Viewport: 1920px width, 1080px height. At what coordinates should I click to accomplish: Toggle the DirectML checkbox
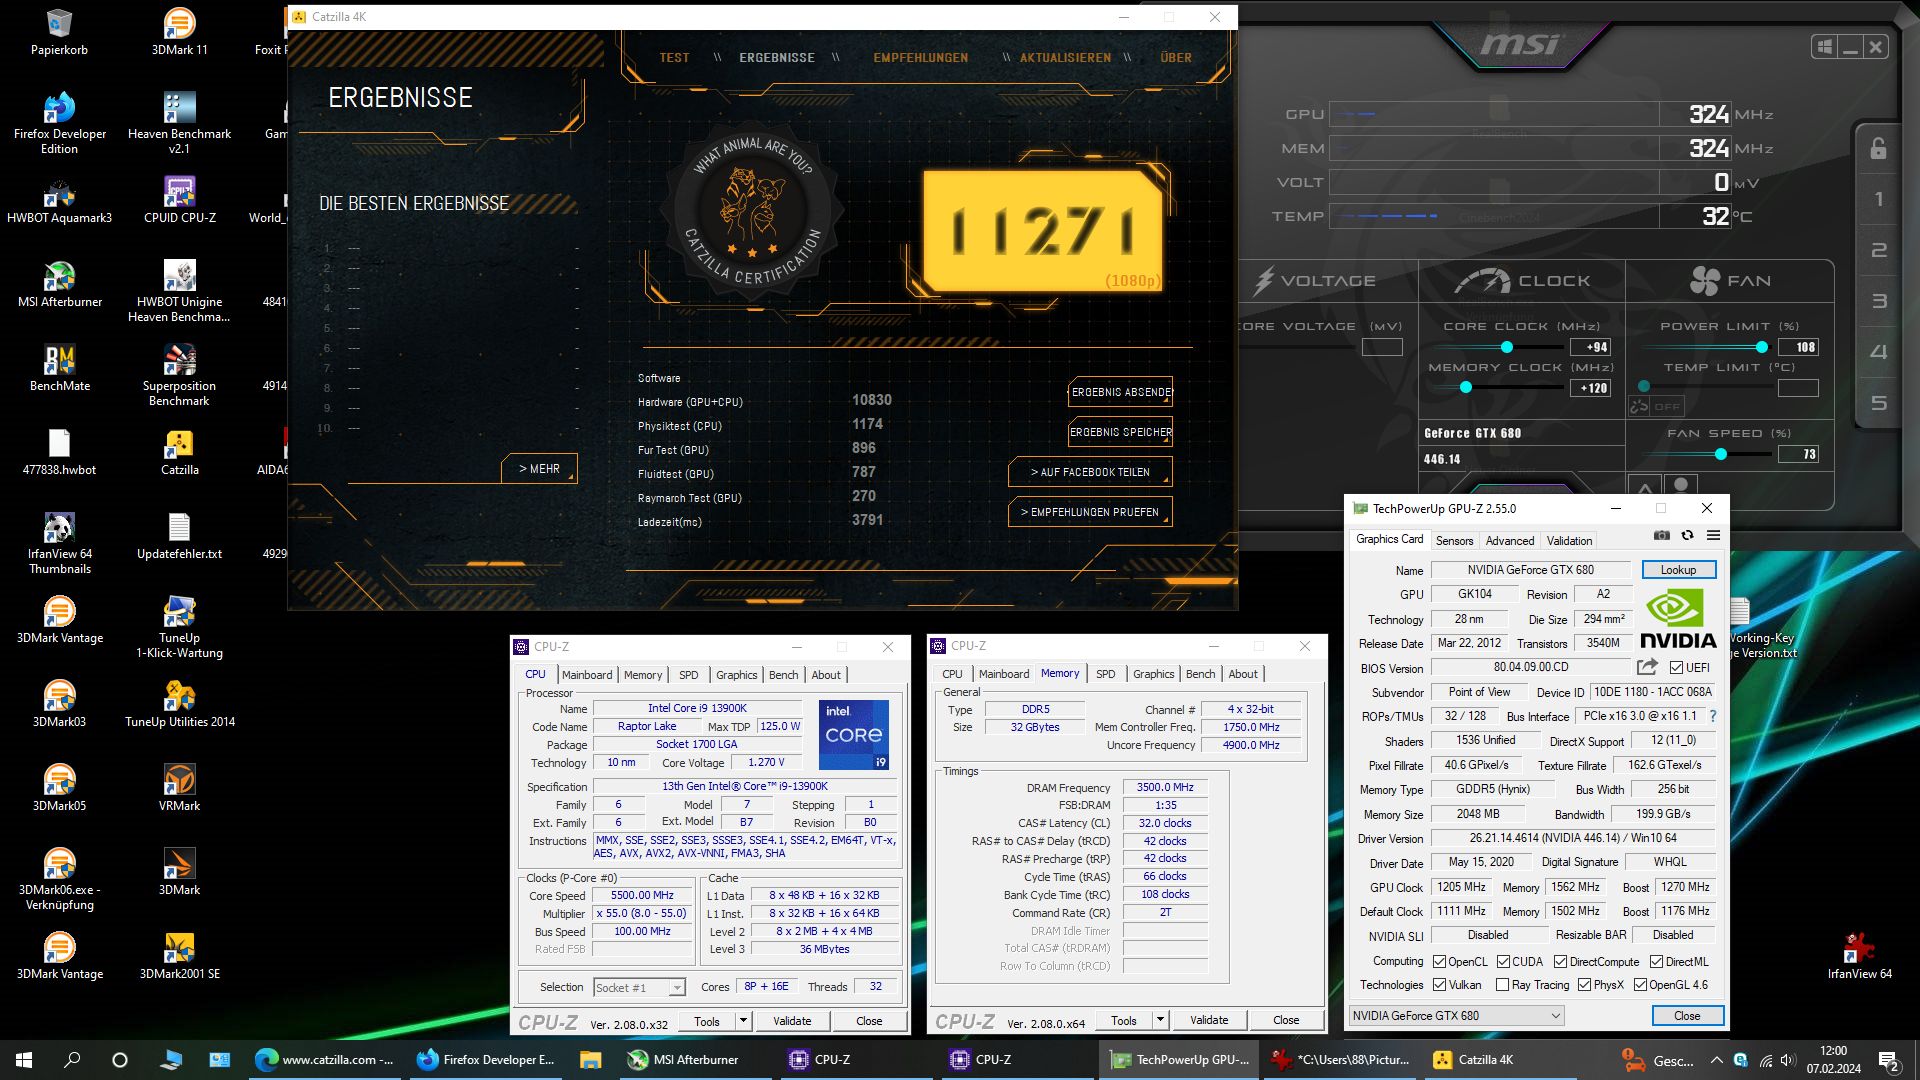(1656, 962)
